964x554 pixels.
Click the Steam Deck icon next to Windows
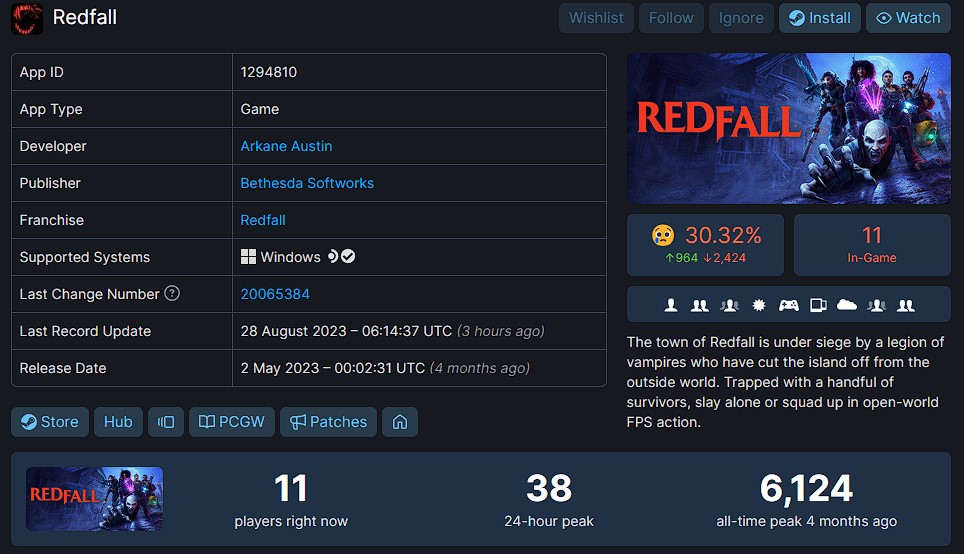tap(333, 256)
